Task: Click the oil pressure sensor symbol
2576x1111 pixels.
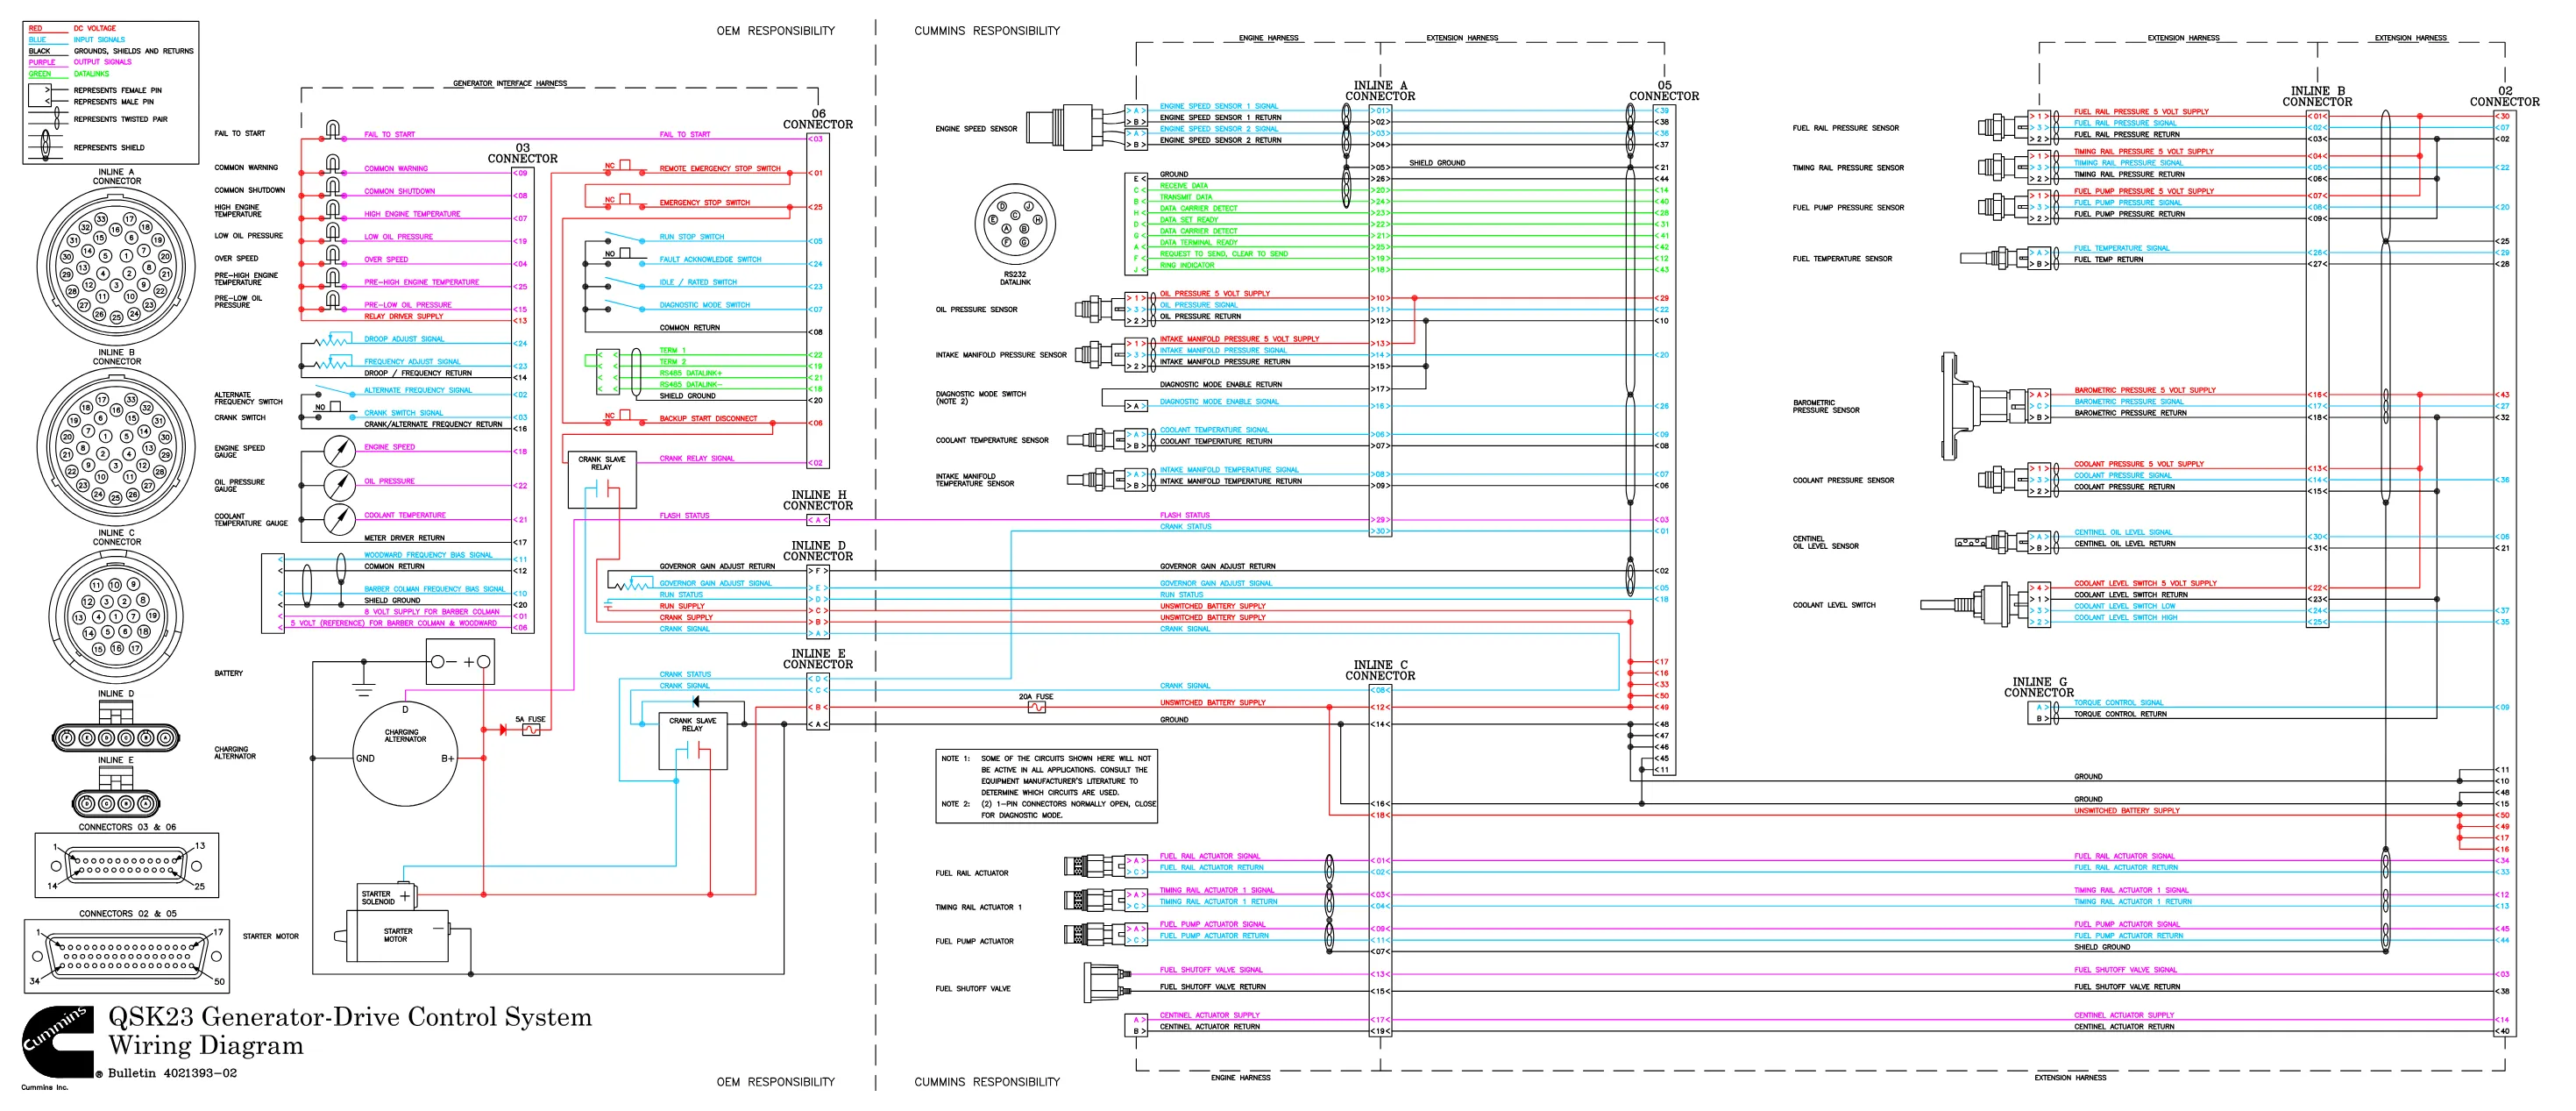Action: [x=1100, y=309]
